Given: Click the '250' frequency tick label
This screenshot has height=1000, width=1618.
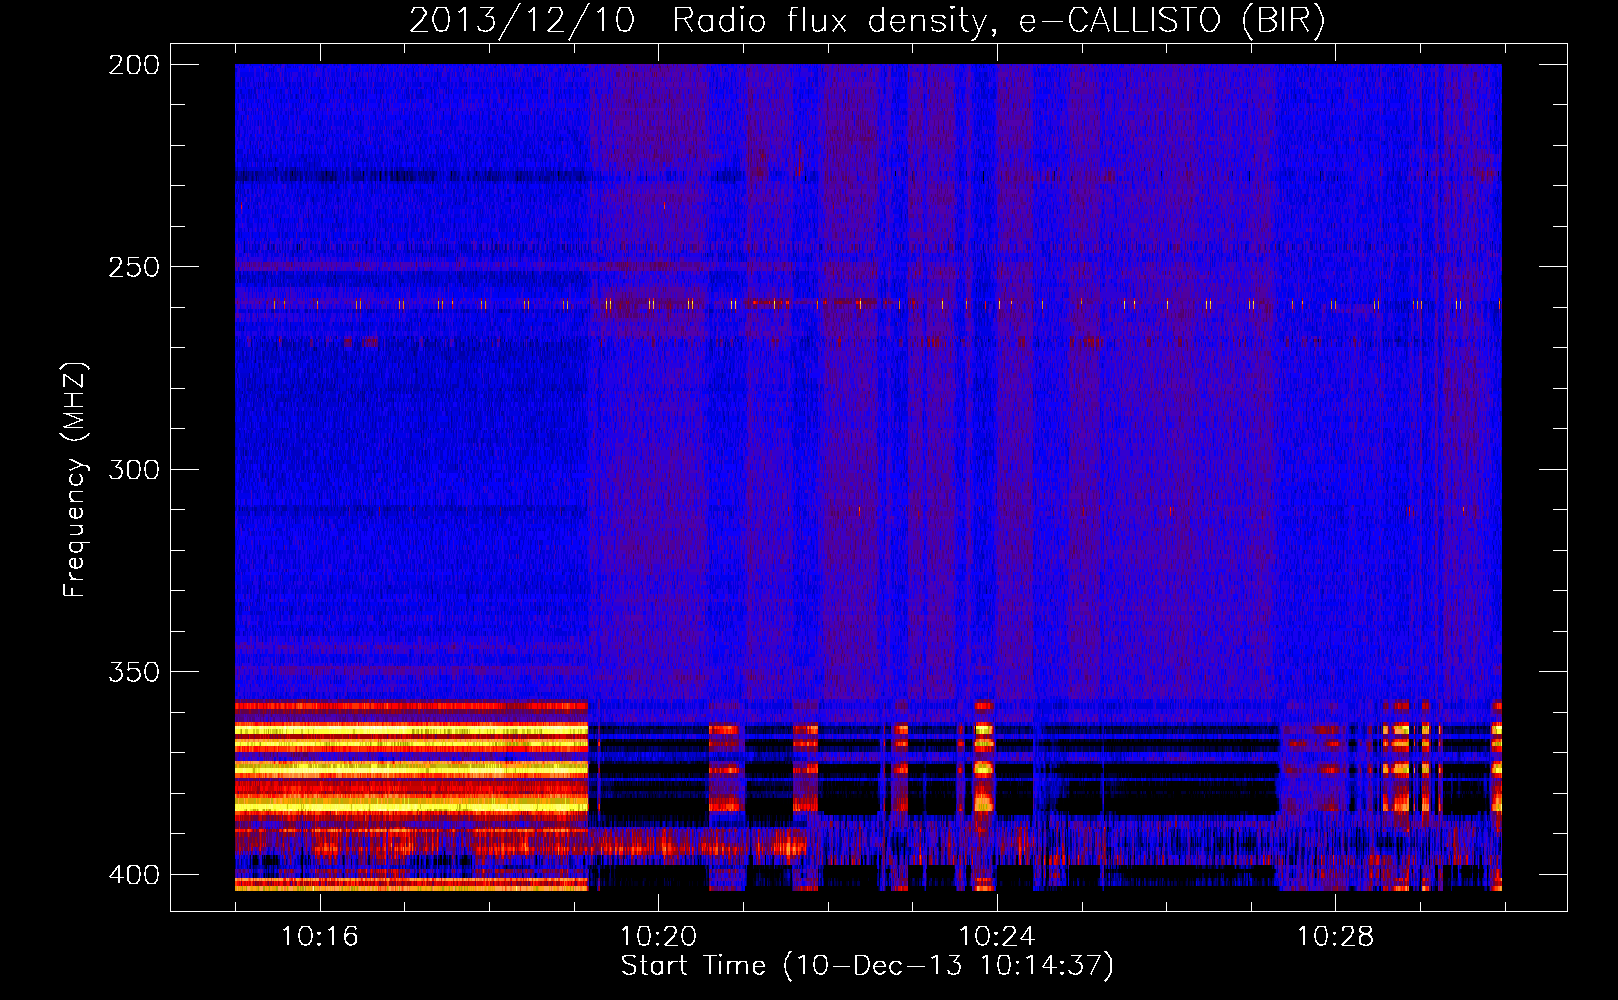Looking at the screenshot, I should tap(134, 267).
